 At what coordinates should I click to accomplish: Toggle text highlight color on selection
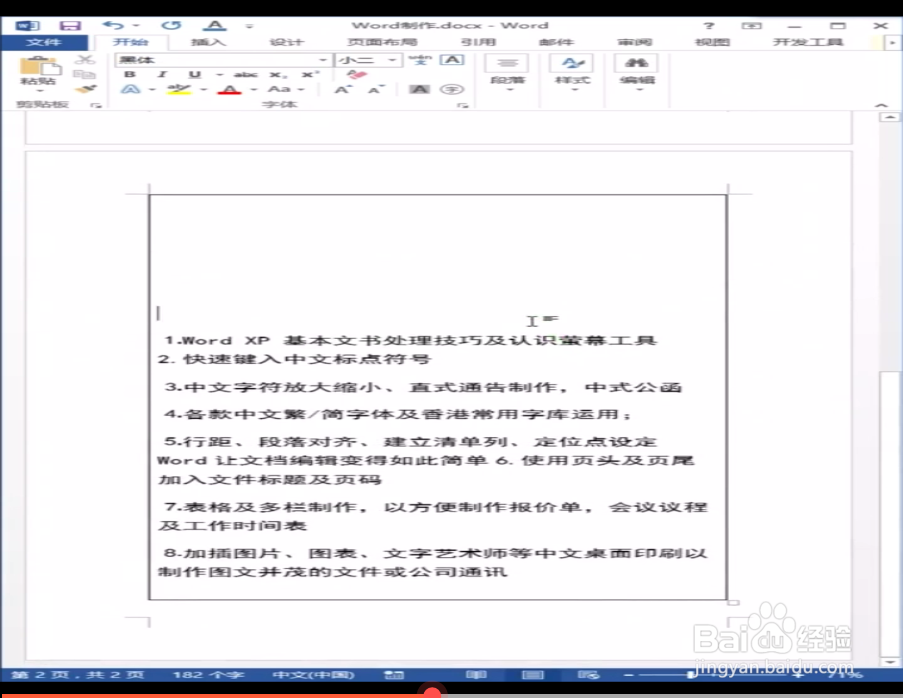click(x=178, y=89)
